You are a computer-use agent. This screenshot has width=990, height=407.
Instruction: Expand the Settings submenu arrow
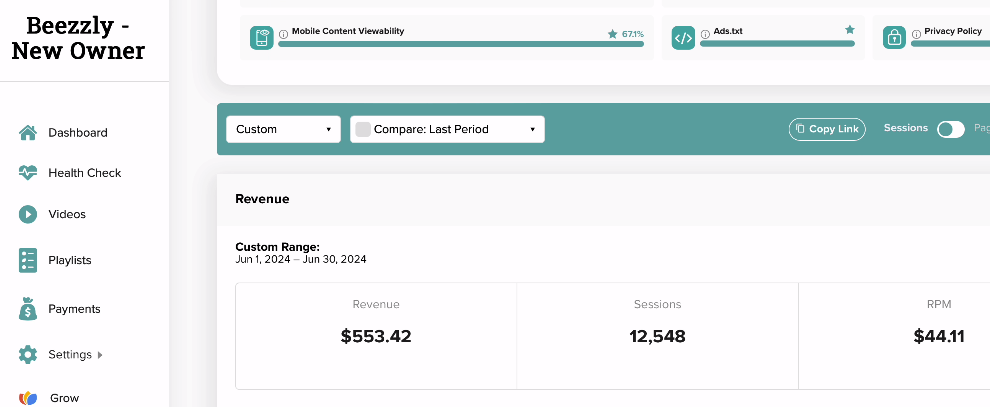[x=100, y=355]
